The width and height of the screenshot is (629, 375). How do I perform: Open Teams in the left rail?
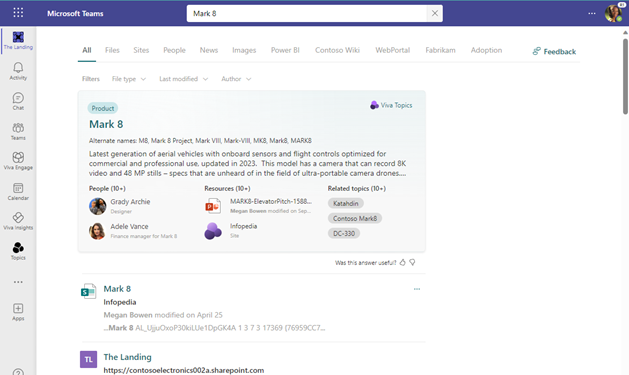(18, 131)
